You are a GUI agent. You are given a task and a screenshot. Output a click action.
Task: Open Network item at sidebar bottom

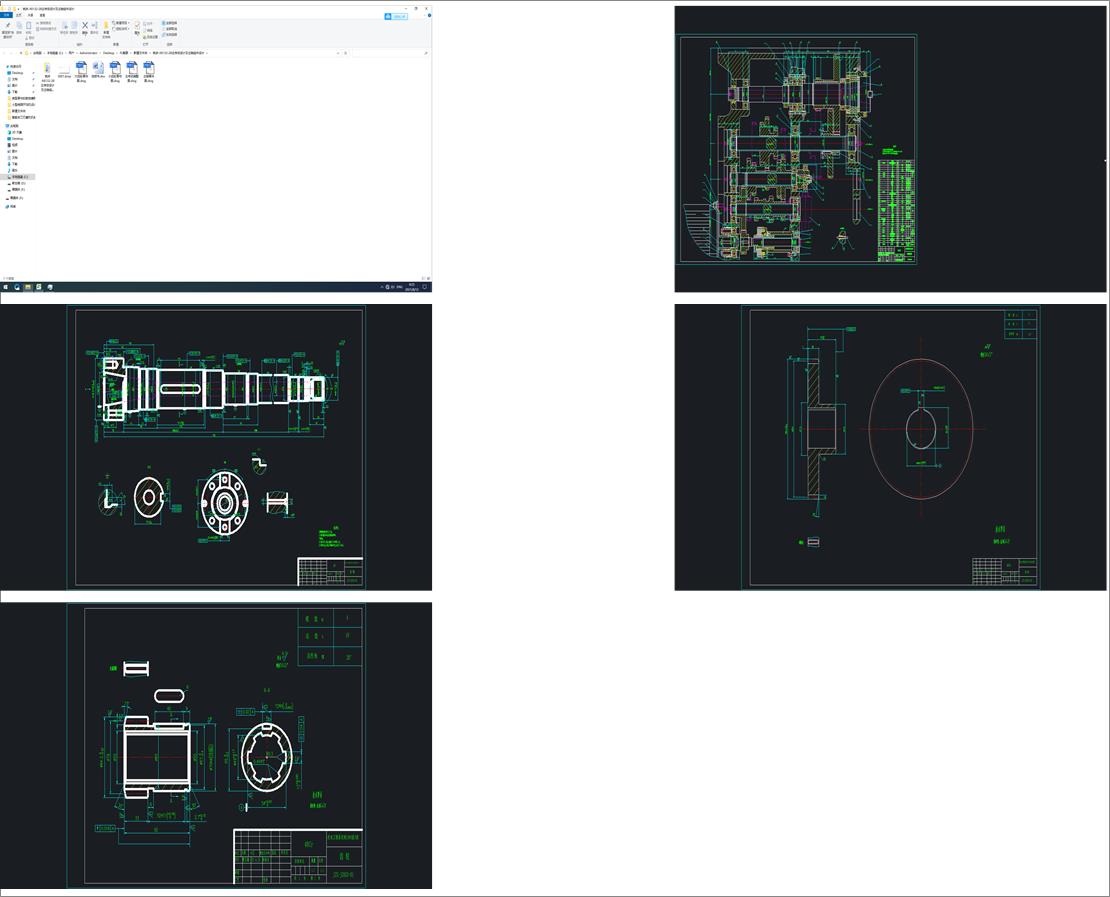(x=11, y=207)
